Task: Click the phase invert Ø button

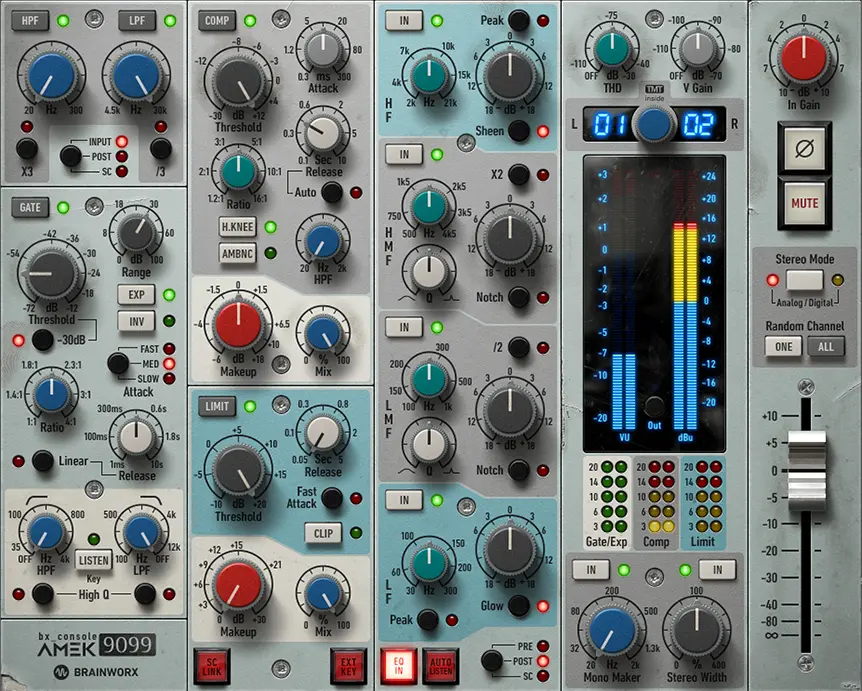Action: click(x=804, y=148)
